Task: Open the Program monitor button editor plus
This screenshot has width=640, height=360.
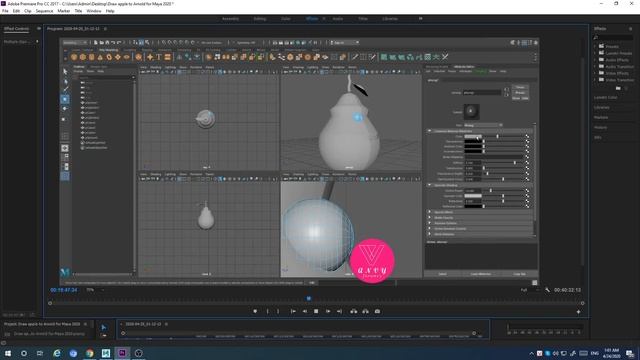Action: tap(578, 312)
